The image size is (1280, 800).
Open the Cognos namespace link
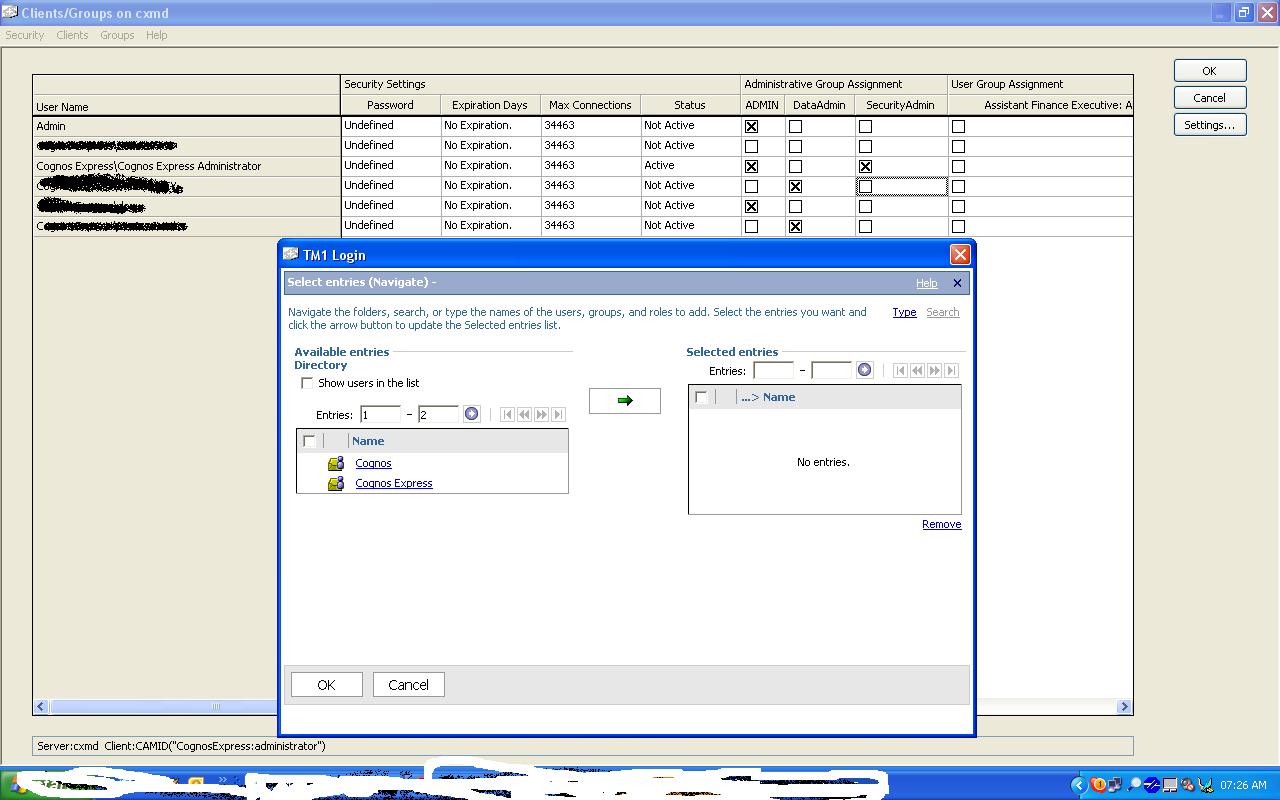point(373,464)
